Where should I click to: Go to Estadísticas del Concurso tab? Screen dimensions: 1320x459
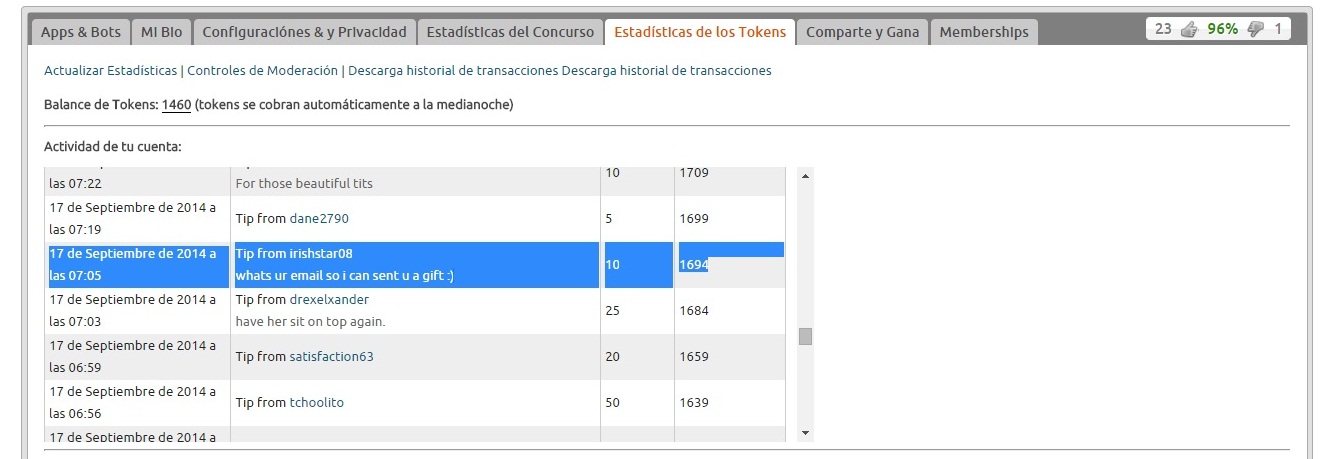[510, 32]
